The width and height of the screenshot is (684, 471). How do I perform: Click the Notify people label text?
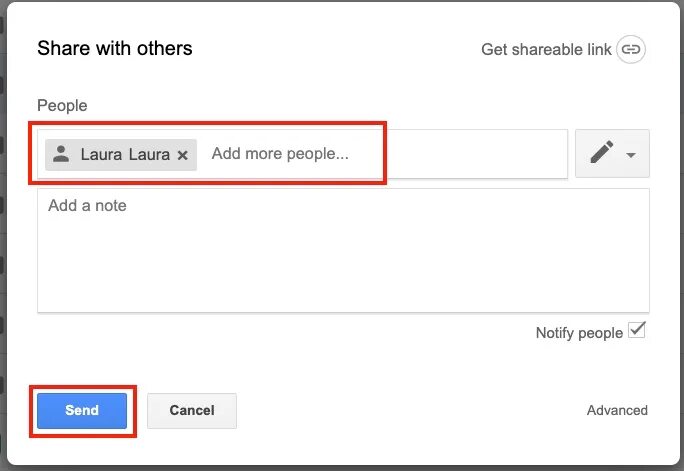click(579, 333)
